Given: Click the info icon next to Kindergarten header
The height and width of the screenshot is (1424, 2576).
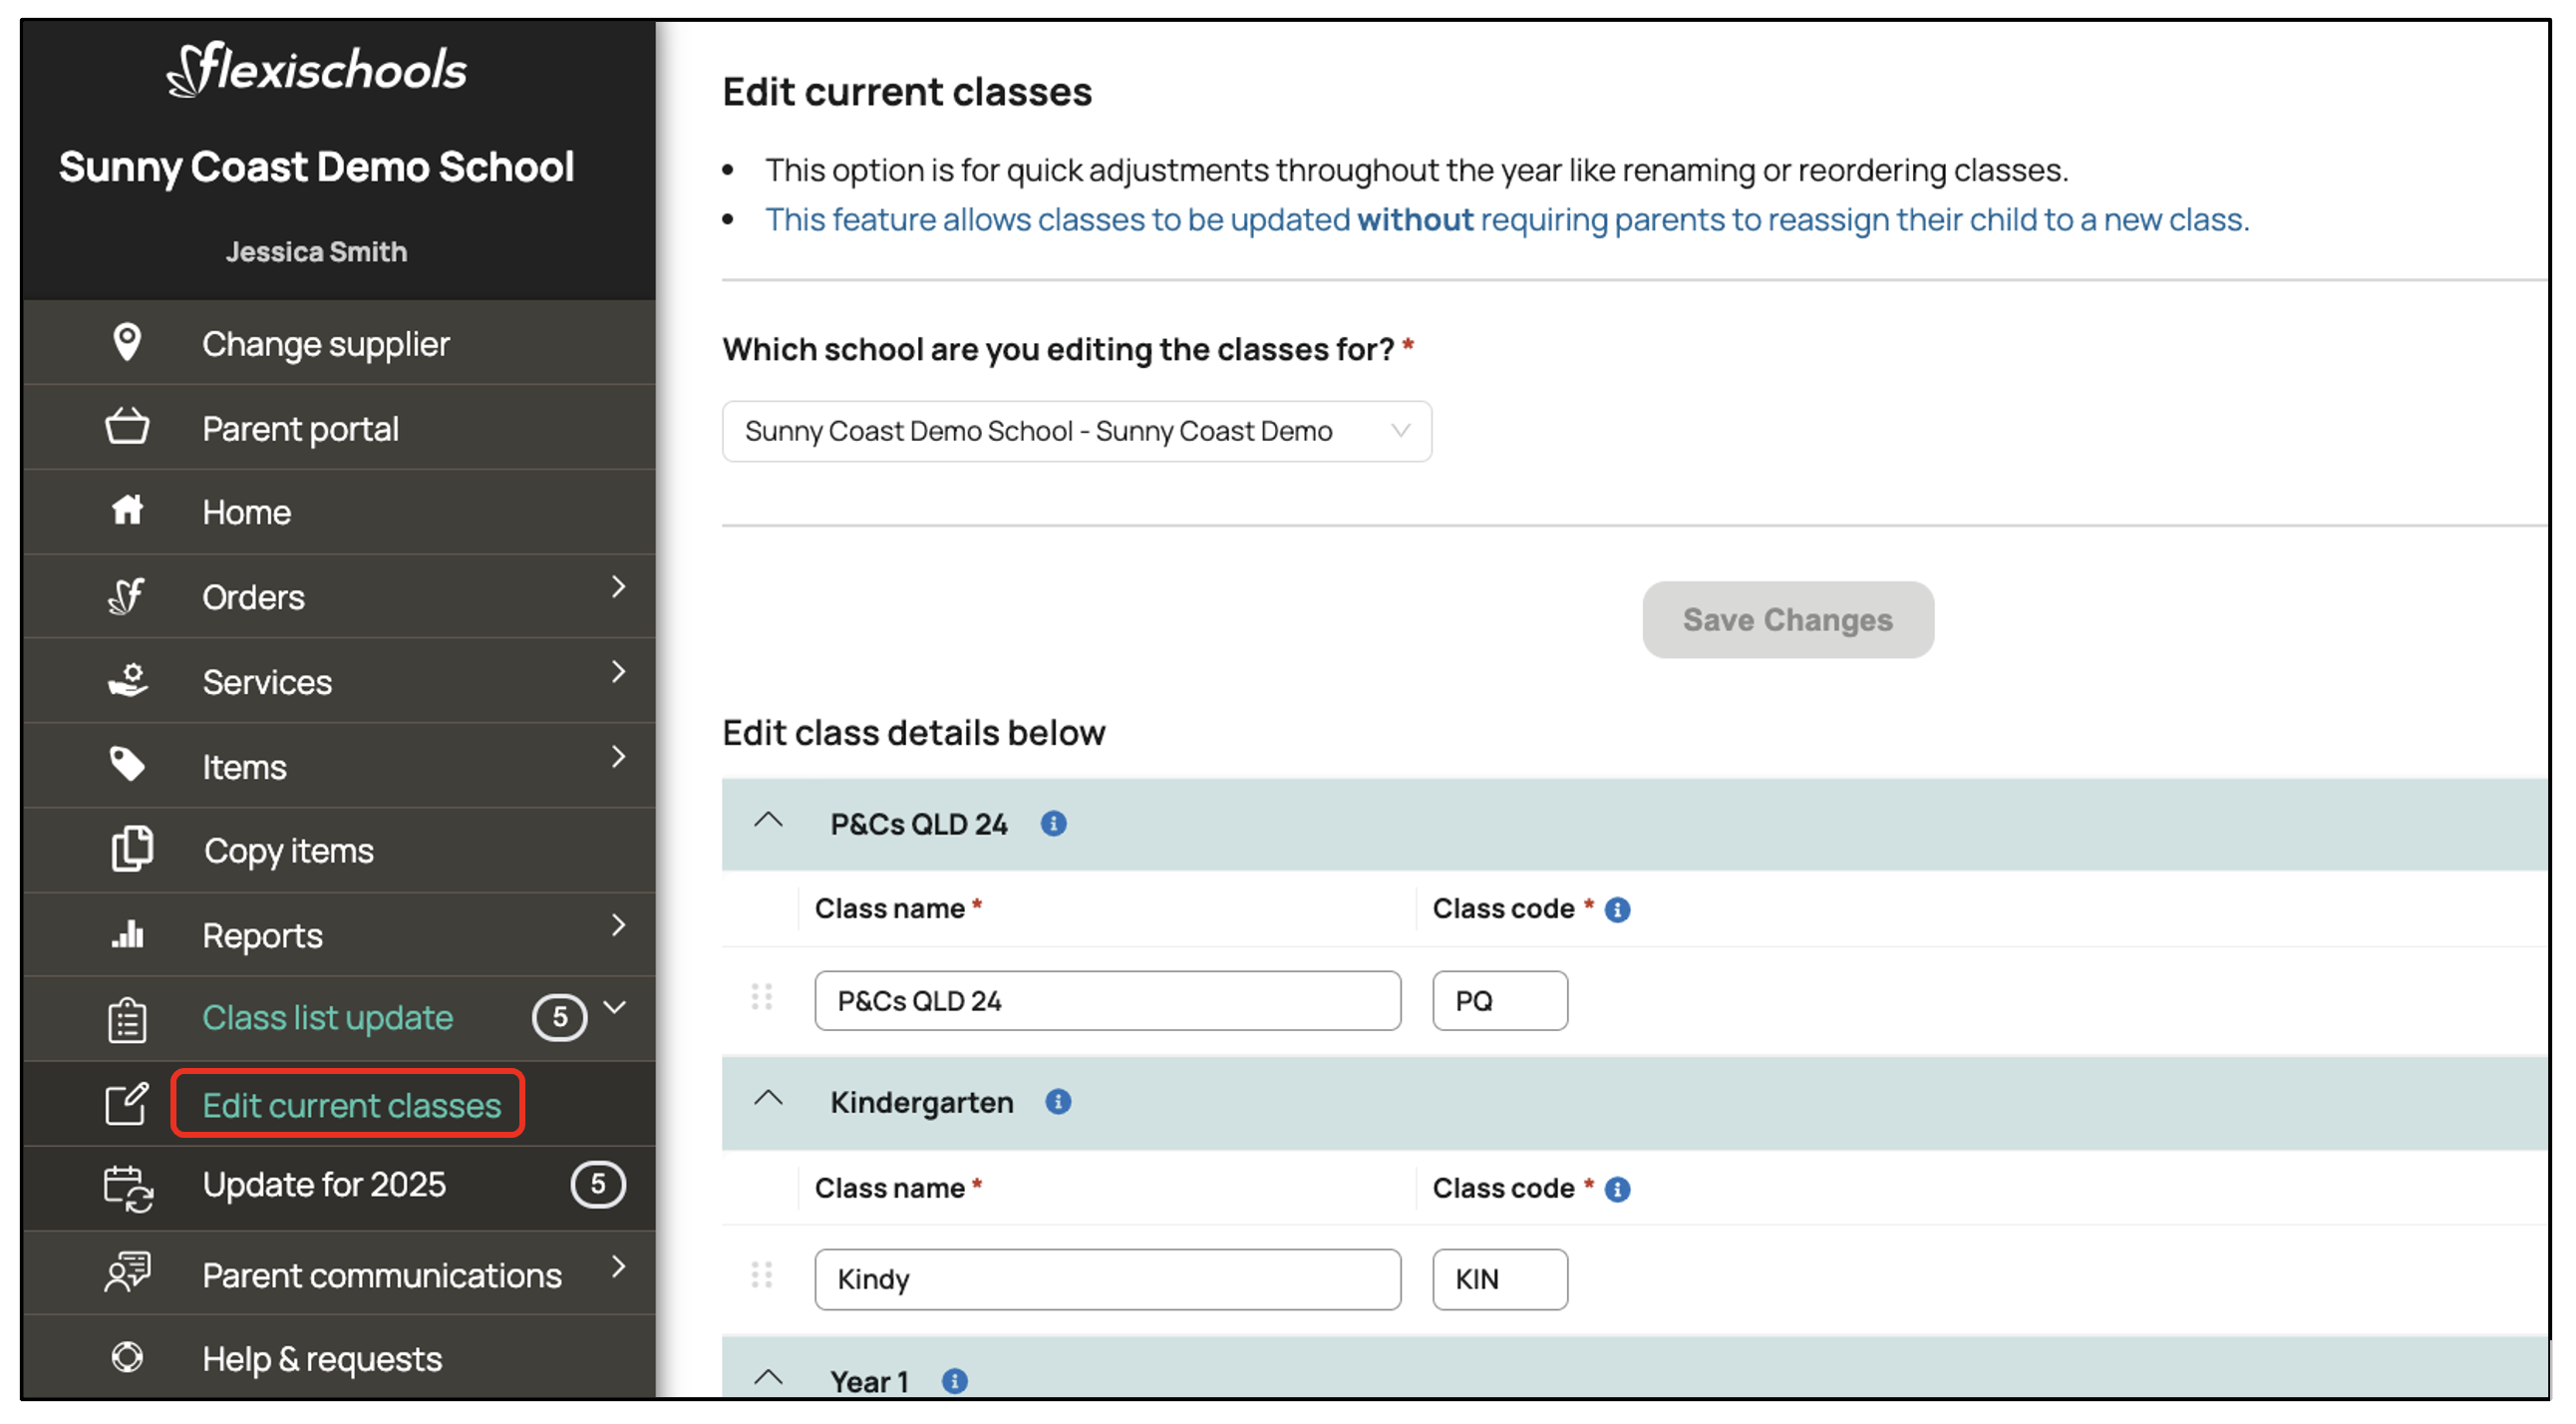Looking at the screenshot, I should 1058,1101.
